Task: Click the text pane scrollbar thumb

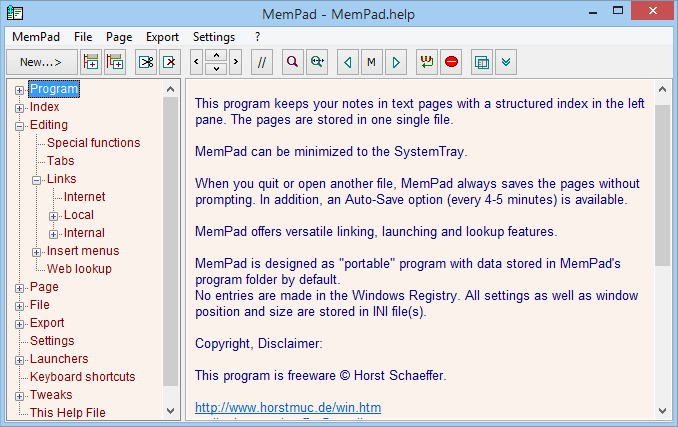Action: [662, 185]
